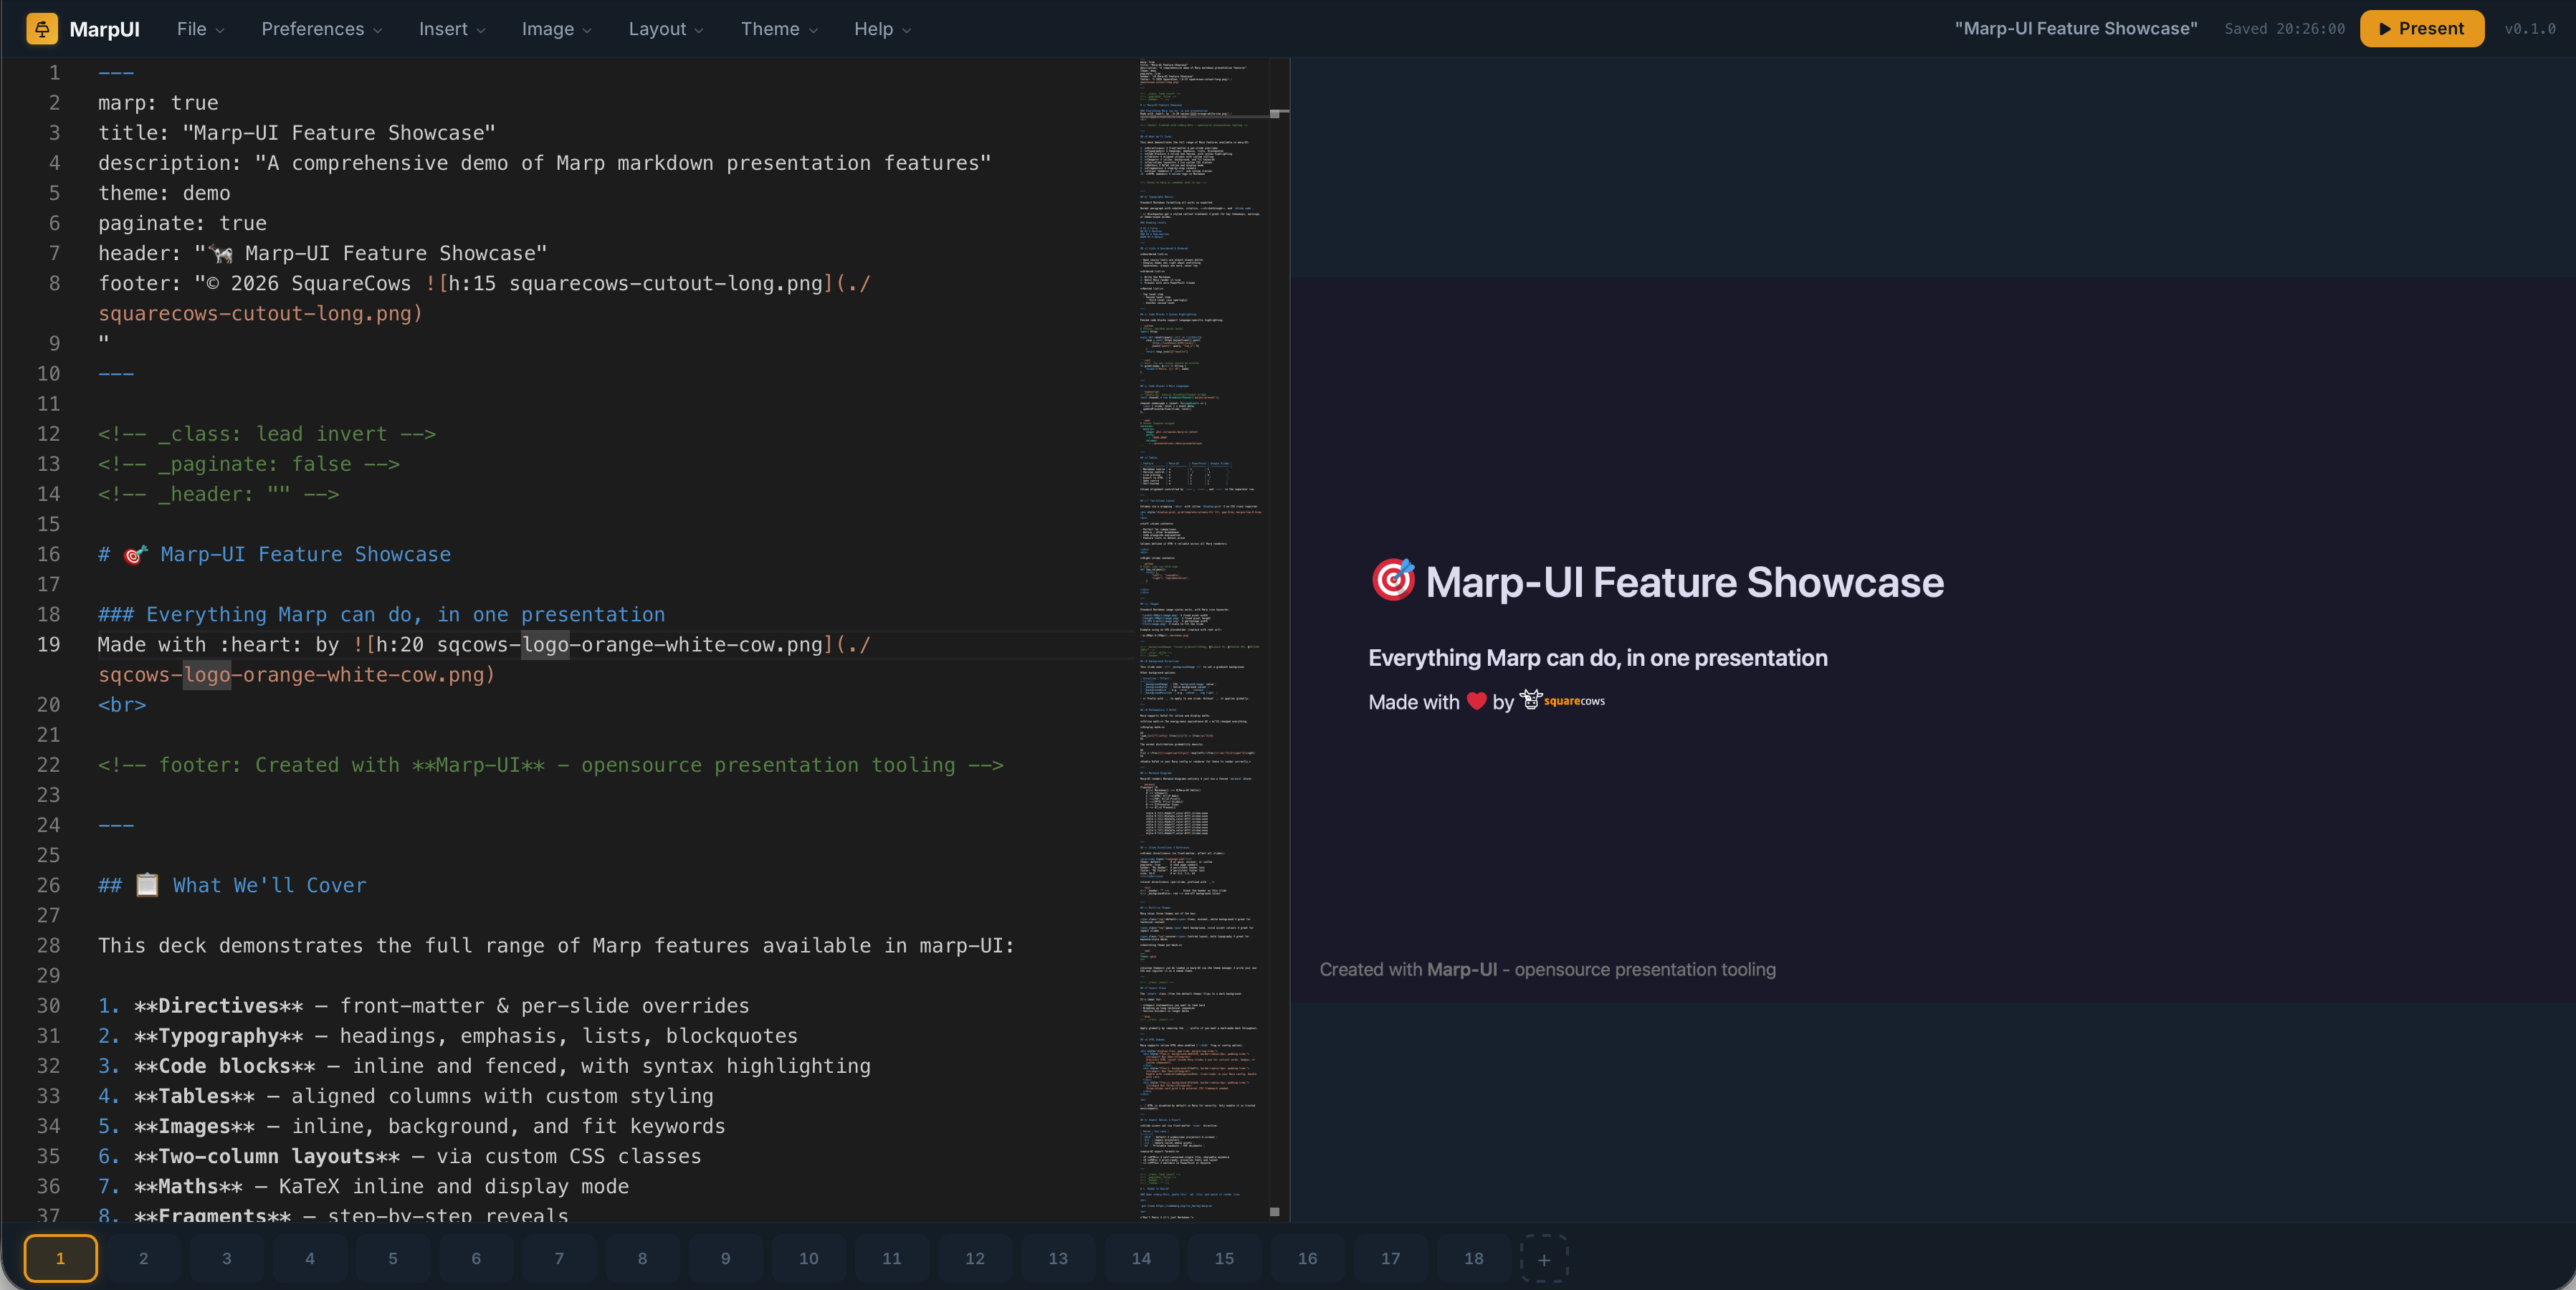The image size is (2576, 1290).
Task: Jump to slide 18 in the strip
Action: (x=1473, y=1259)
